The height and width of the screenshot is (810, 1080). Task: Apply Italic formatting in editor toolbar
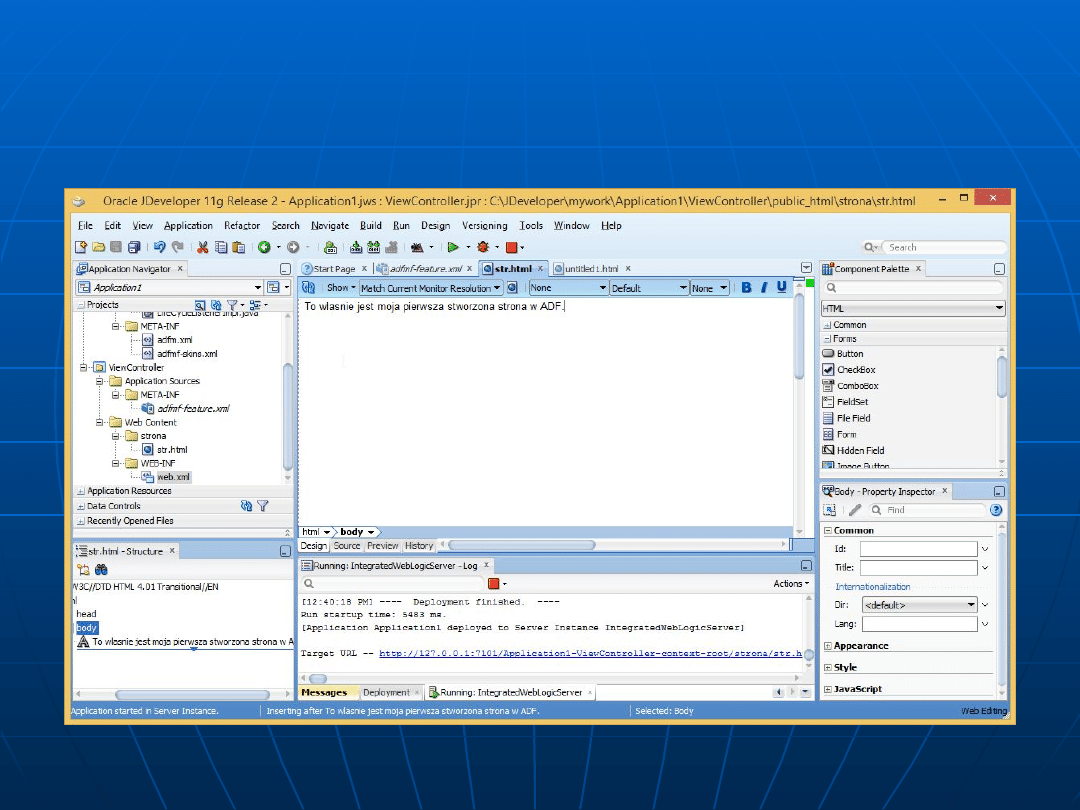pyautogui.click(x=764, y=288)
